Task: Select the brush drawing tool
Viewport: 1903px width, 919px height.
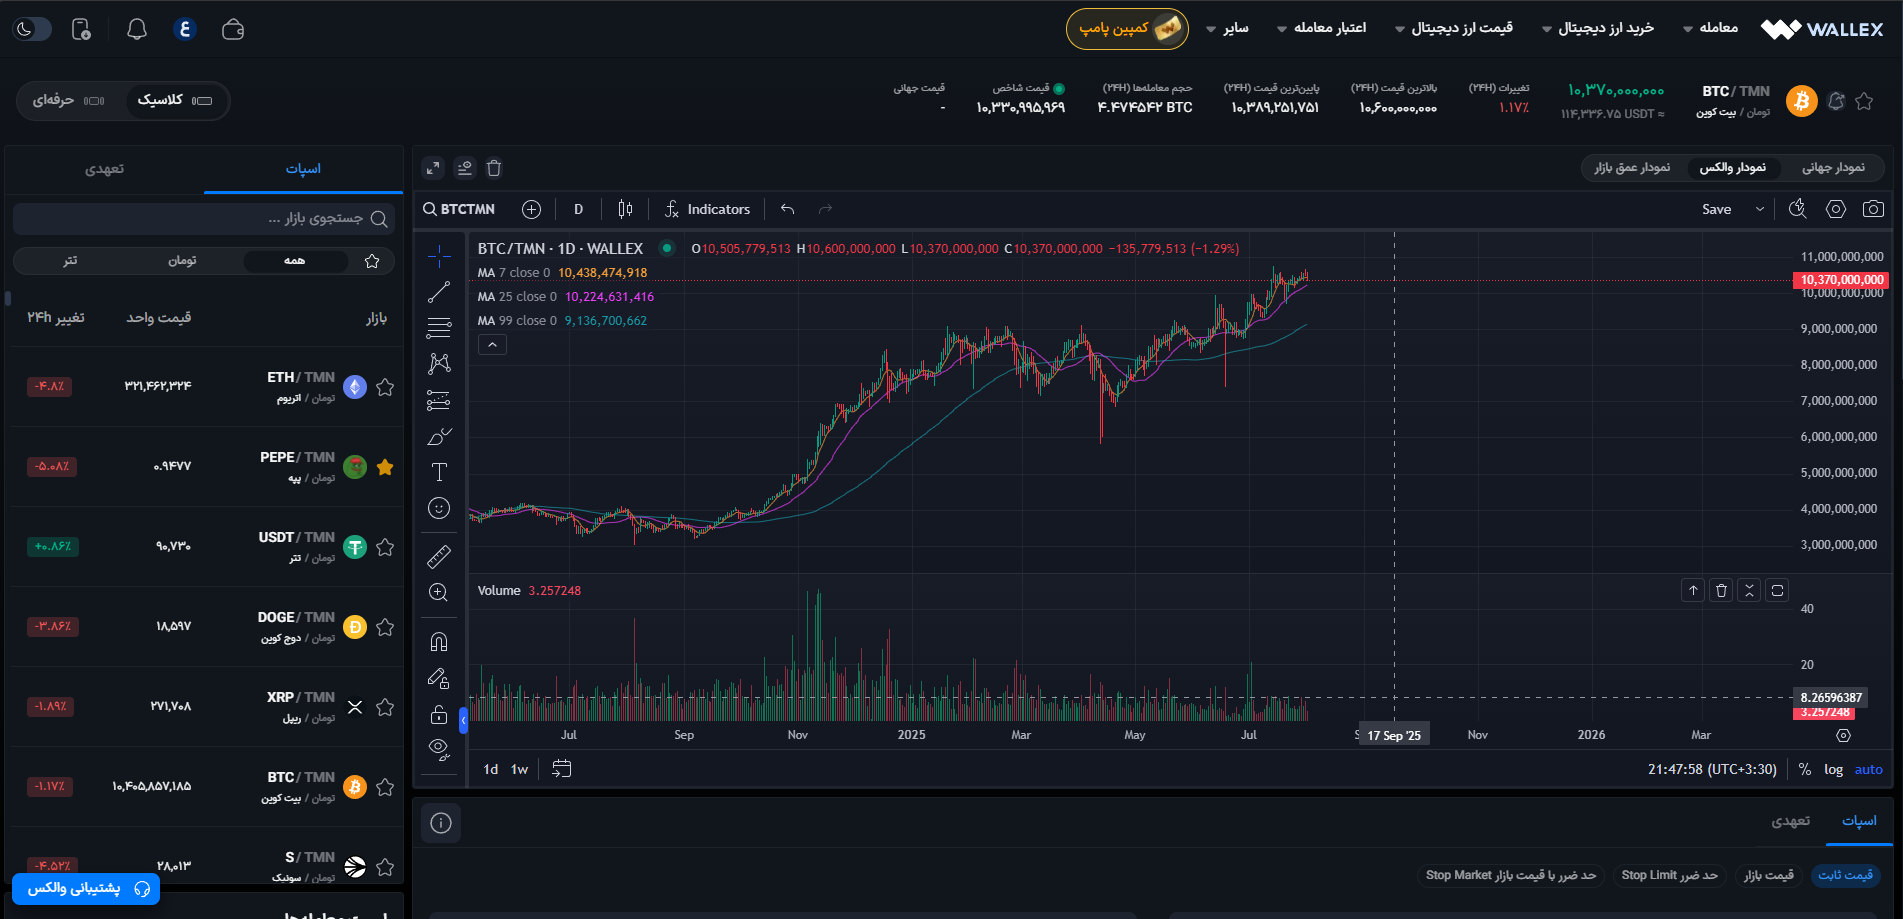Action: [439, 436]
